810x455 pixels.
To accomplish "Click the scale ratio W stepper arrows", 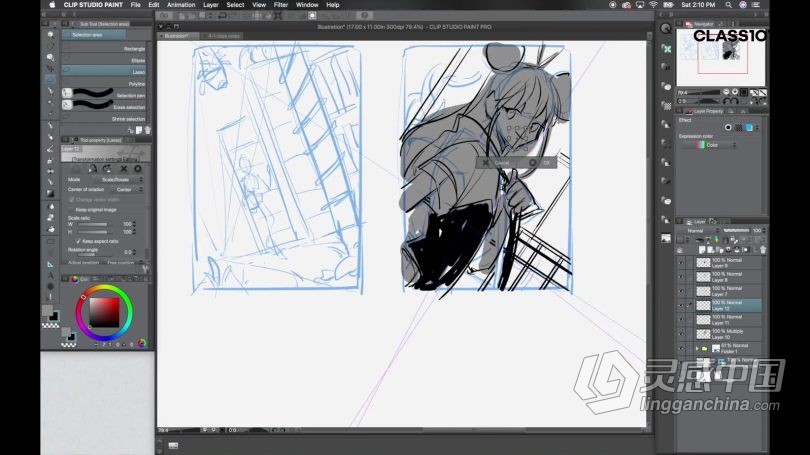I will click(x=135, y=224).
